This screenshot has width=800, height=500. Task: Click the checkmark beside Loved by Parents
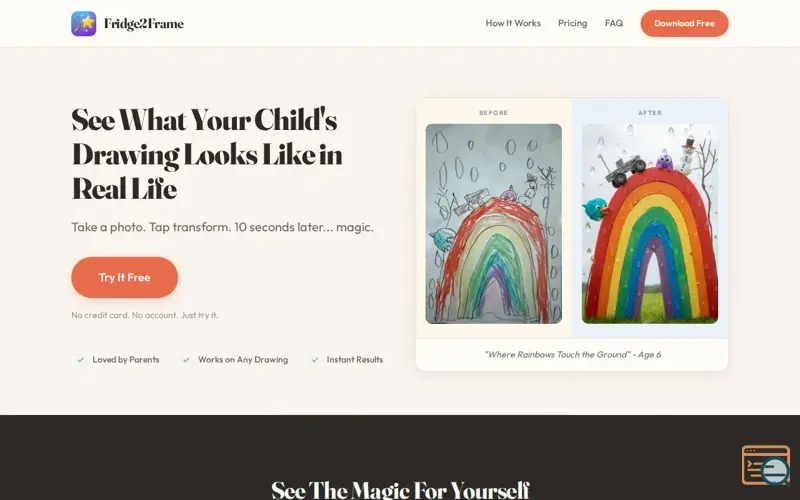[x=80, y=360]
